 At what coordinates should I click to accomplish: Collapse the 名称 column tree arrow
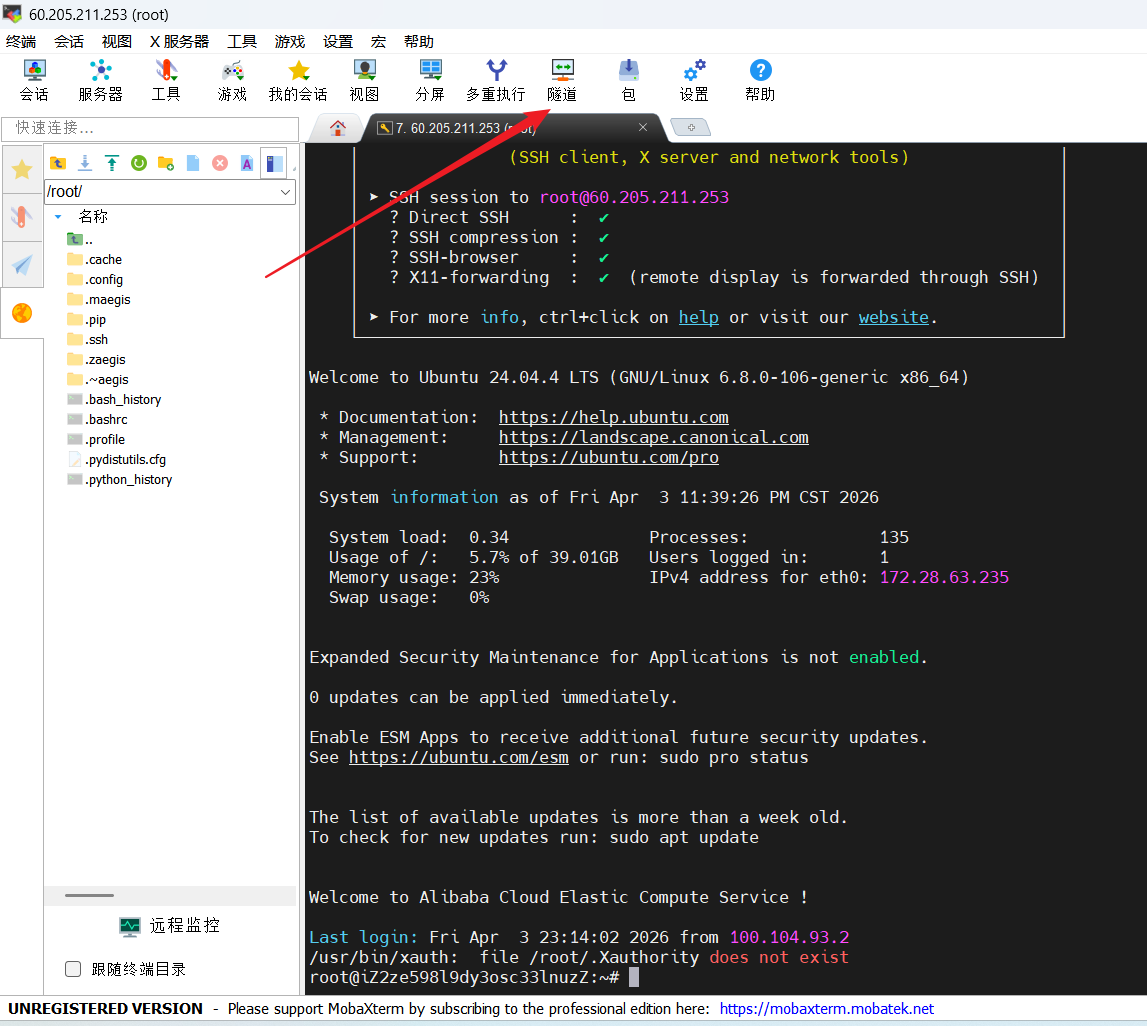coord(58,216)
